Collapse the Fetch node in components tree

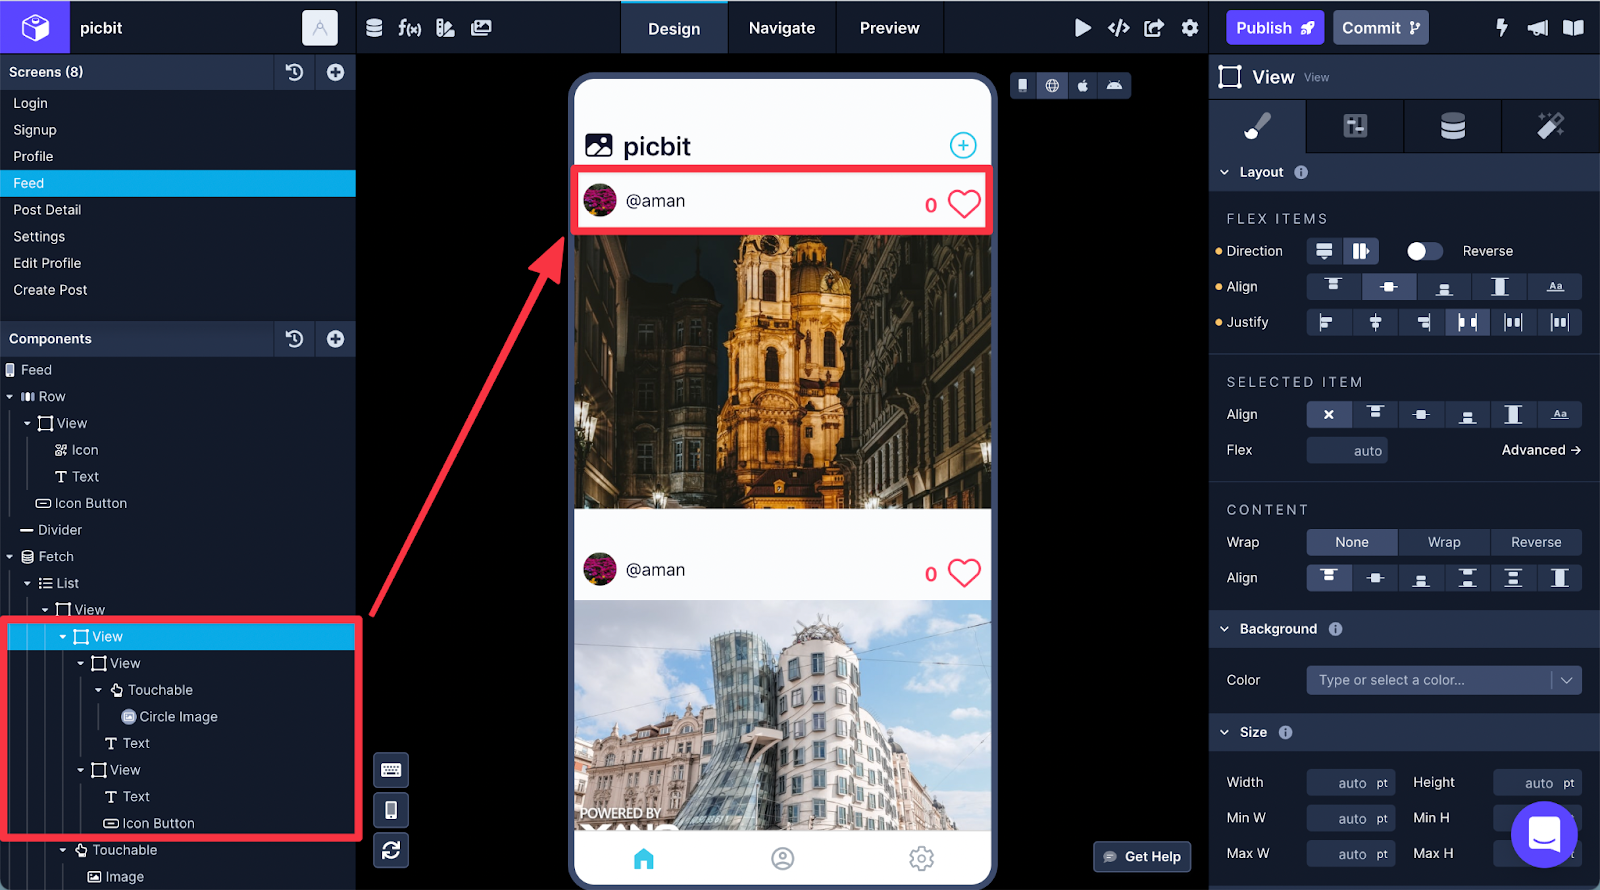pos(10,557)
